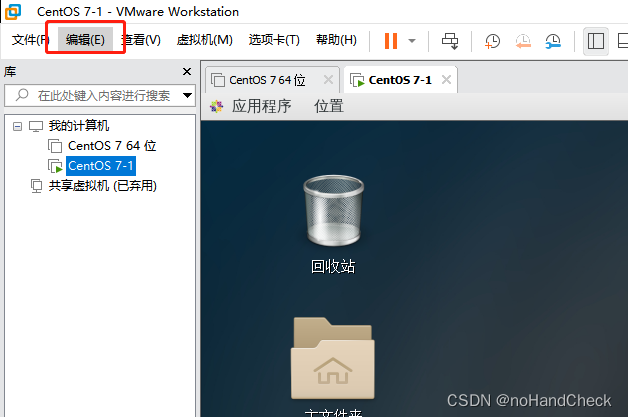Switch to the CentOS 7-1 tab
The image size is (628, 417).
click(400, 80)
